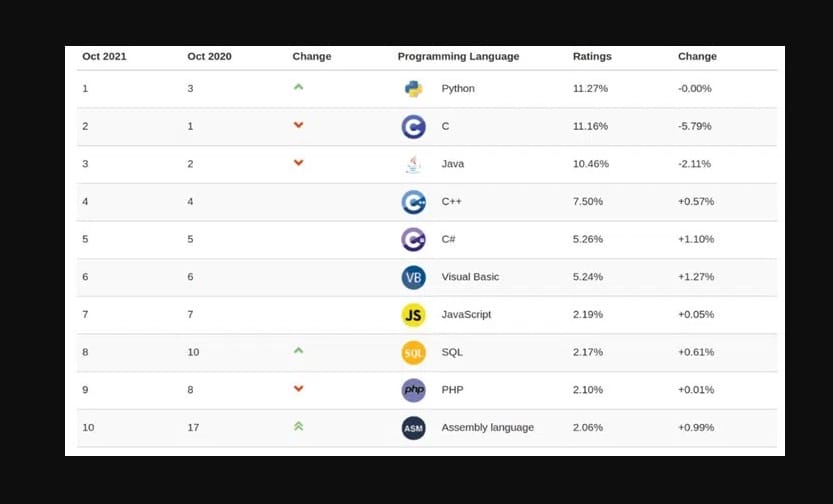Click the Ratings column header
Viewport: 833px width, 504px height.
coord(592,57)
